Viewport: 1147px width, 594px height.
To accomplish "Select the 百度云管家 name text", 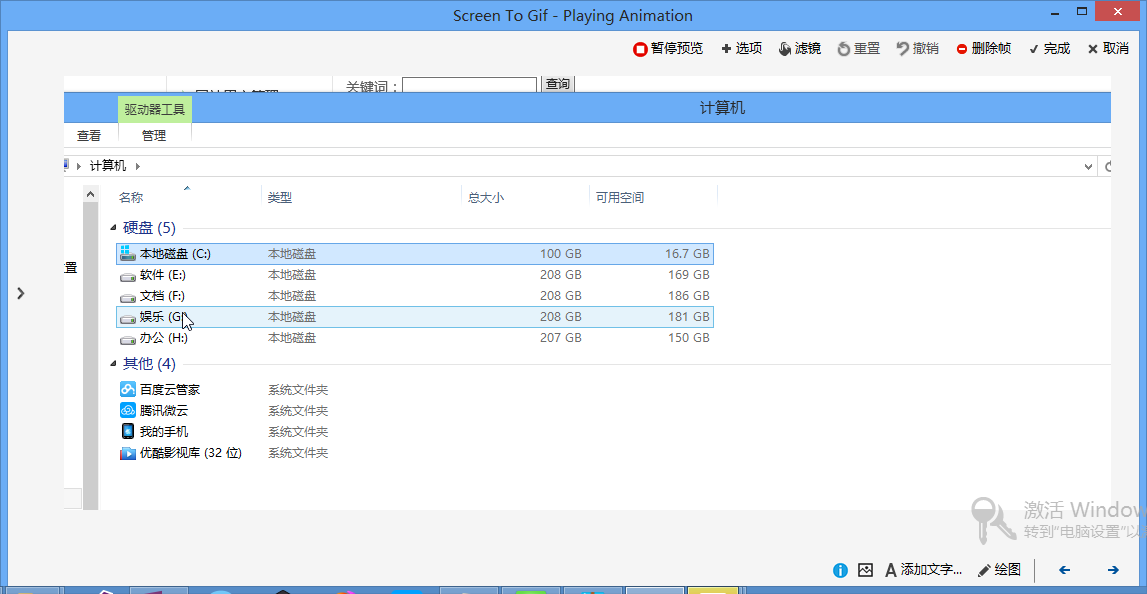I will (170, 390).
